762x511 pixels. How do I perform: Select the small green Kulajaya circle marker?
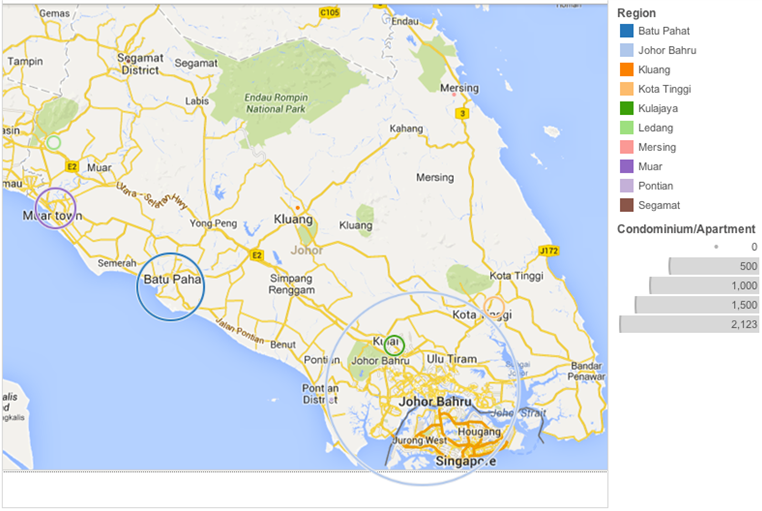(394, 345)
